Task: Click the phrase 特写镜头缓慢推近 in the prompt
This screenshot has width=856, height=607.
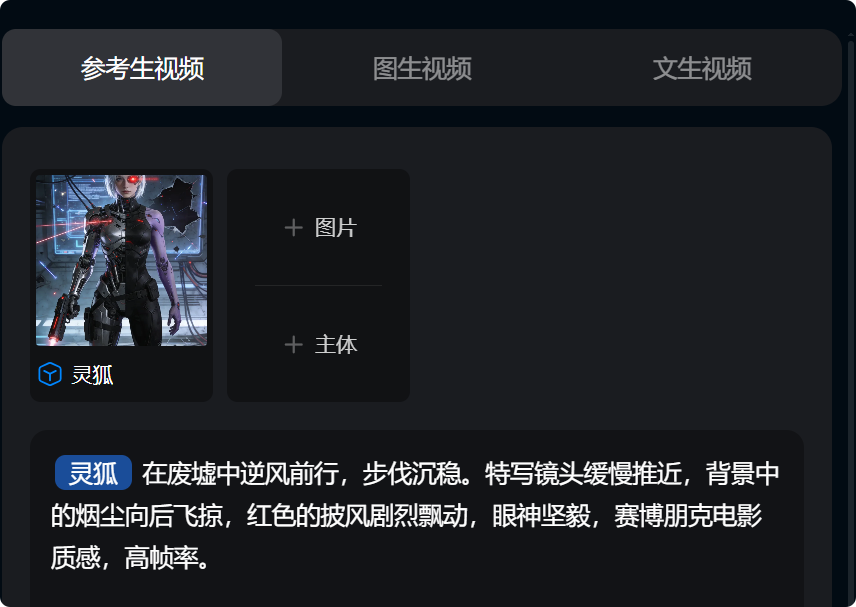Action: tap(584, 473)
